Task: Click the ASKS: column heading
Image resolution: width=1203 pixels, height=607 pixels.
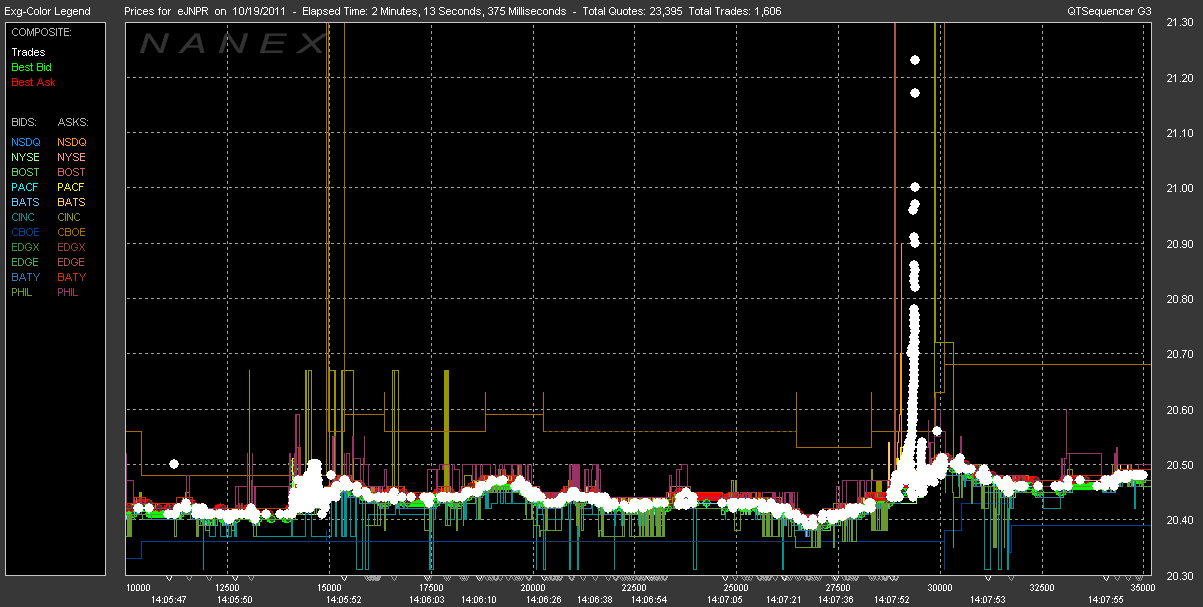Action: coord(73,122)
